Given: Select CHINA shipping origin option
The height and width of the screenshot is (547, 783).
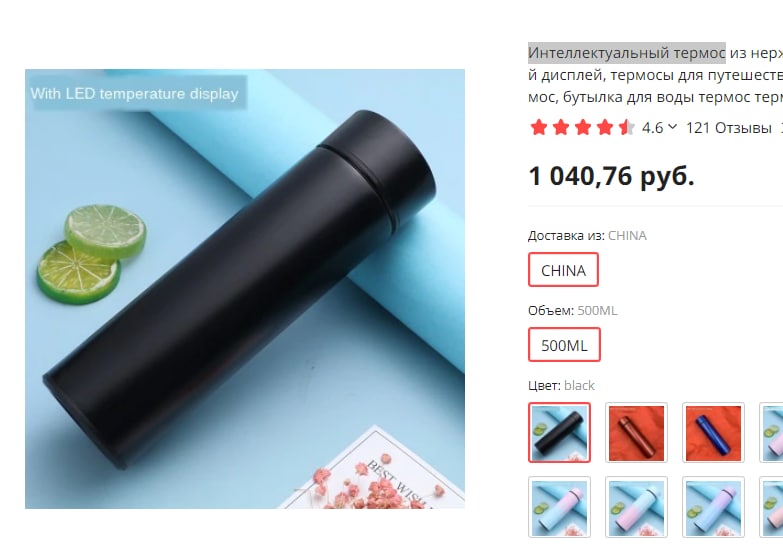Looking at the screenshot, I should pos(563,270).
